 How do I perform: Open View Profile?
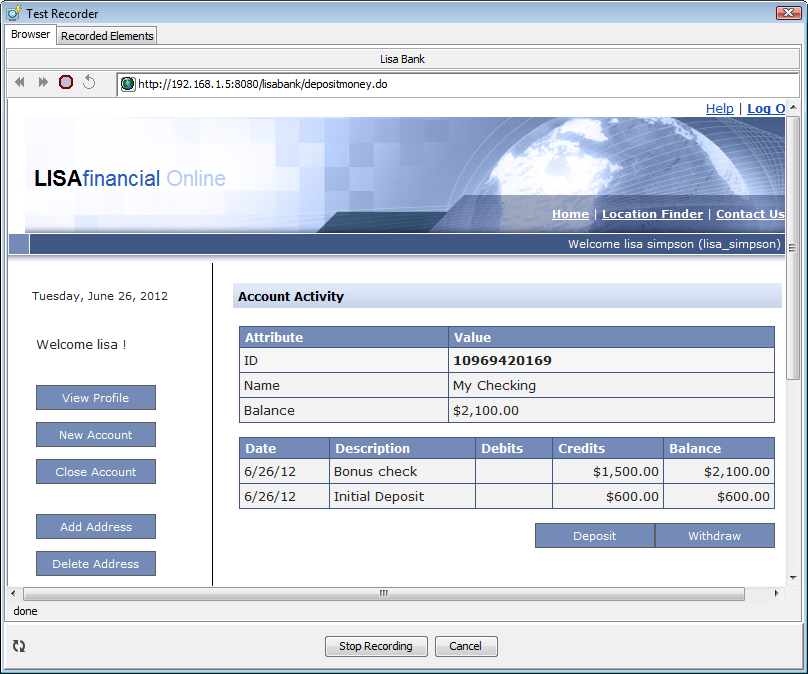(x=95, y=397)
